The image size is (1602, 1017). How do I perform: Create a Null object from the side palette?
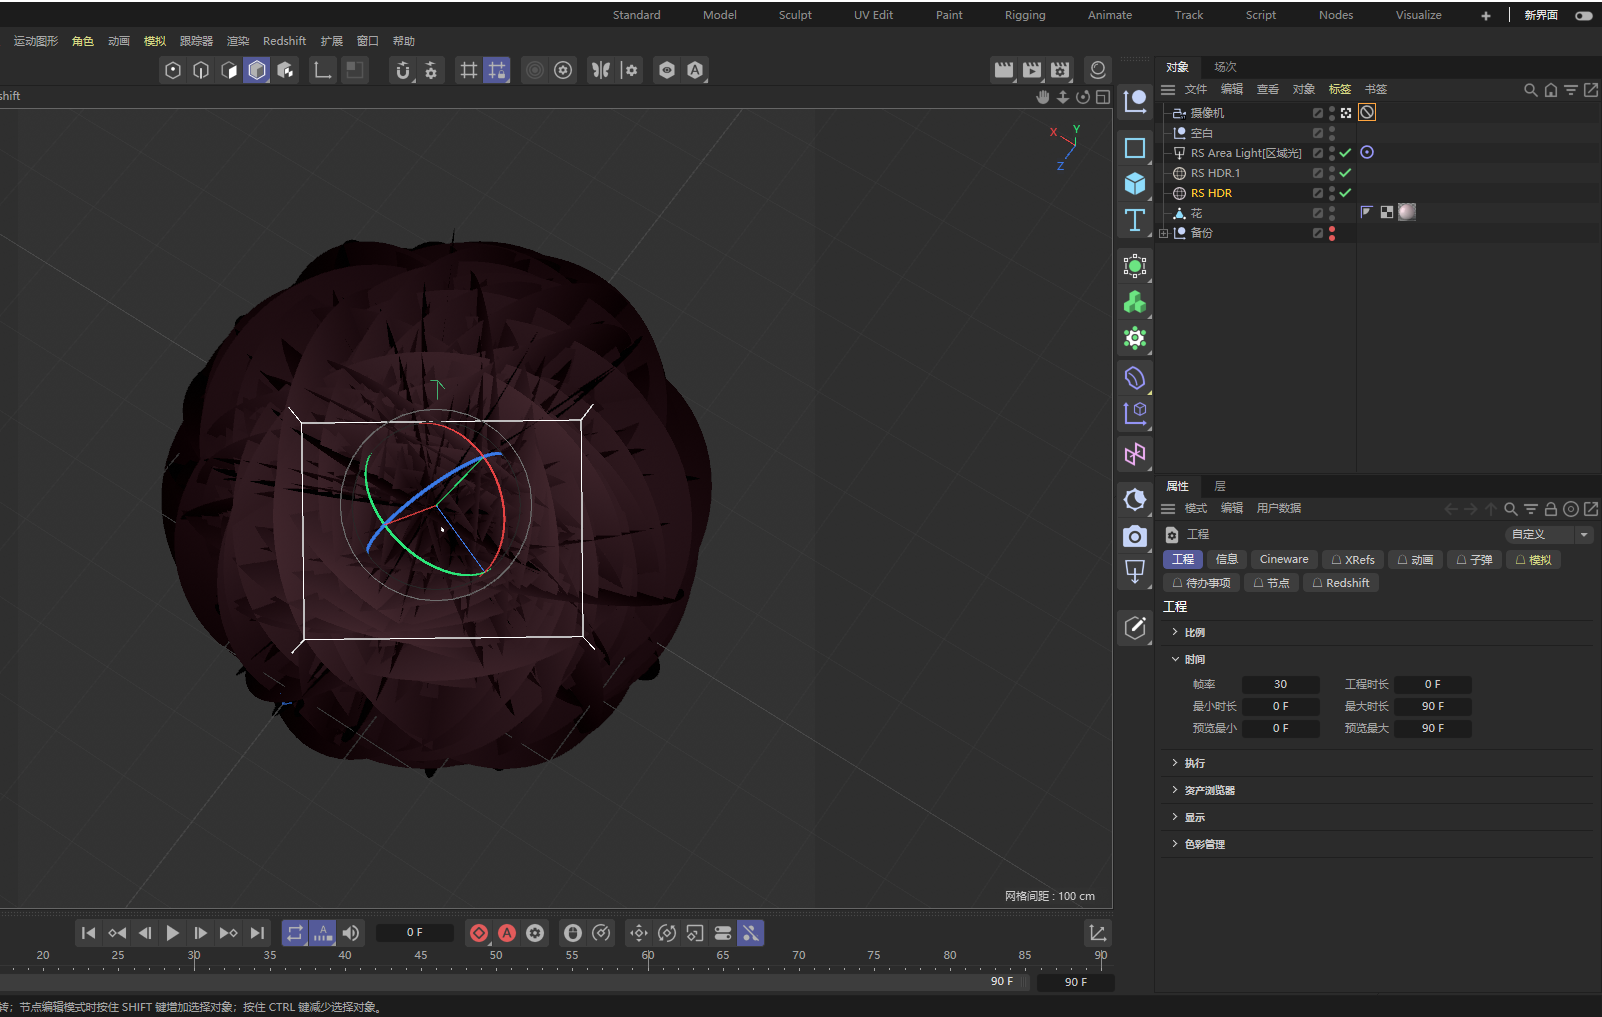(1135, 101)
